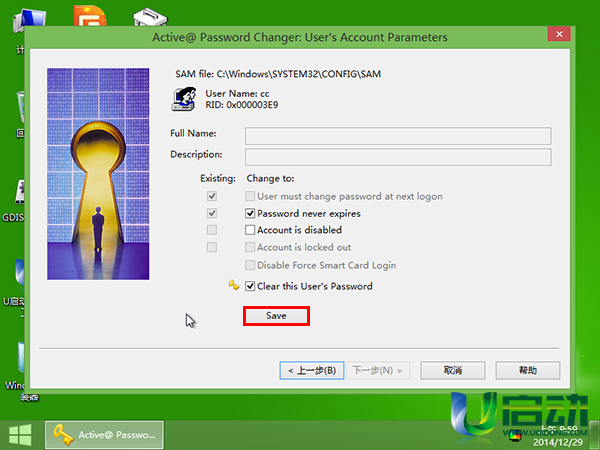Image resolution: width=600 pixels, height=450 pixels.
Task: Cancel the wizard with 取消
Action: pos(453,370)
